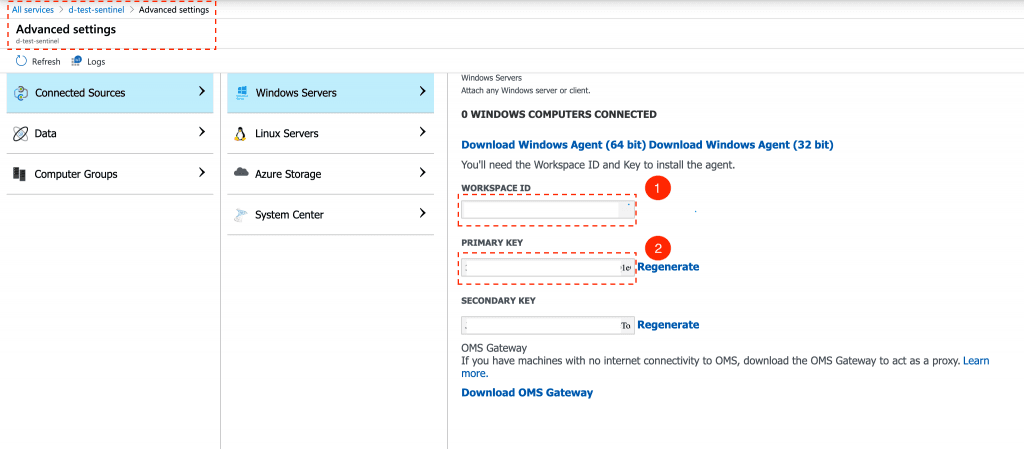1024x449 pixels.
Task: Expand the Azure Storage chevron
Action: point(423,173)
